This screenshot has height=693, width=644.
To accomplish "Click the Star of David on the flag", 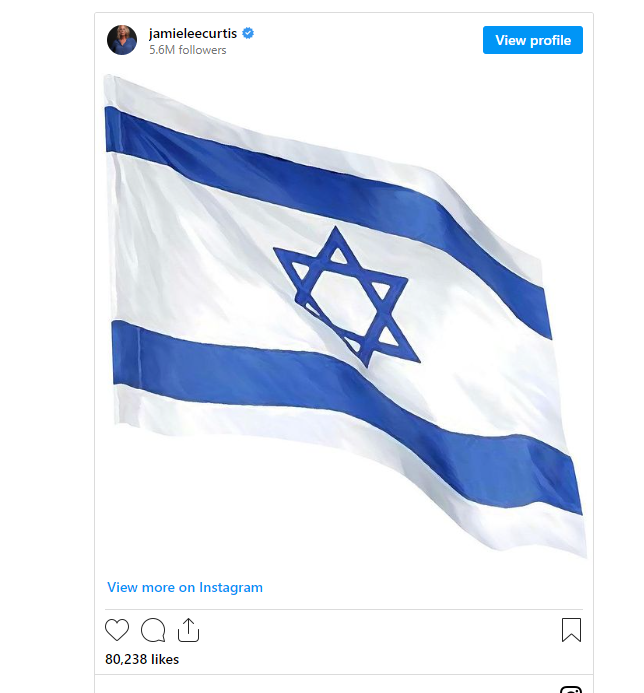I will 347,295.
